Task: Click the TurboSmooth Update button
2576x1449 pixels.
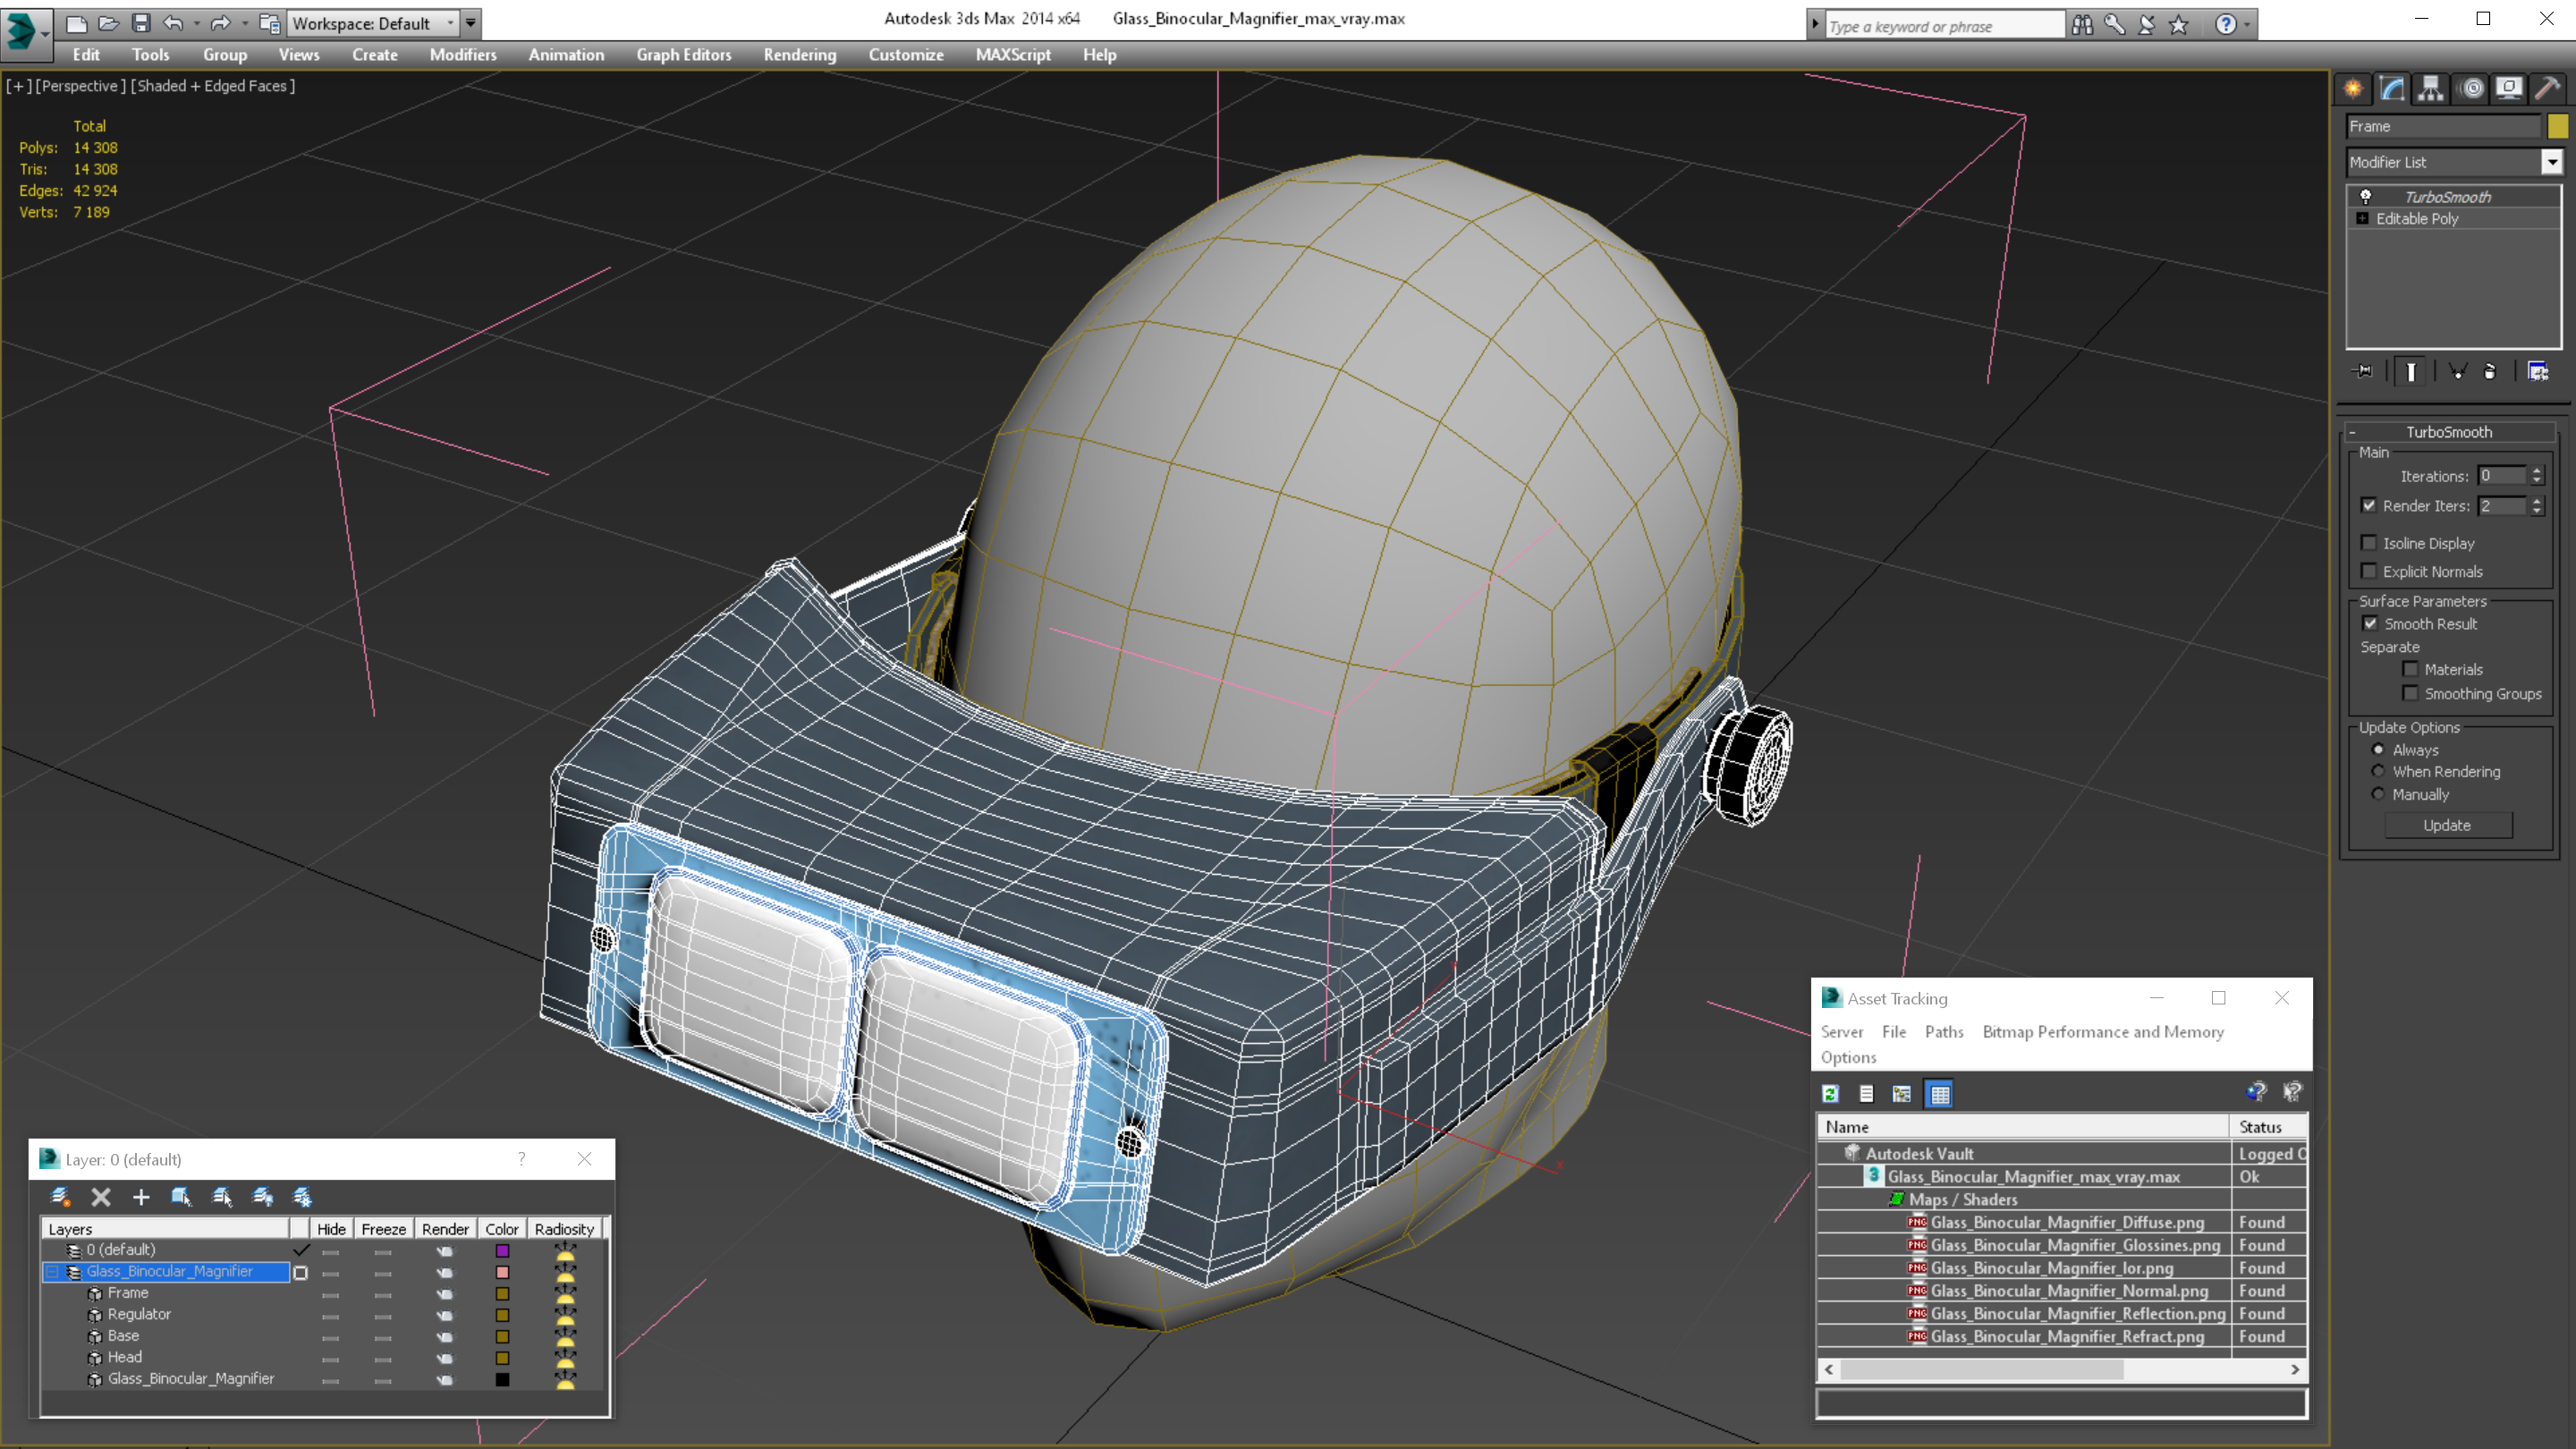Action: (x=2447, y=825)
